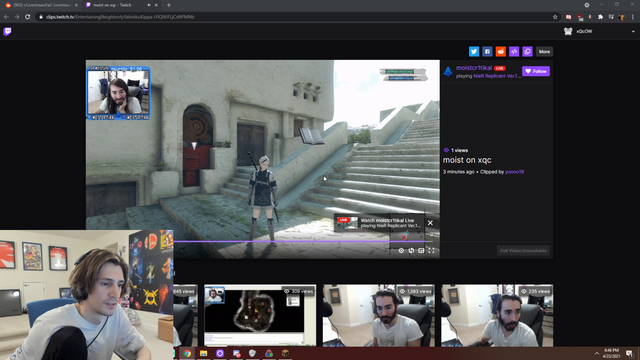Screen dimensions: 640x360
Task: Open the More sharing options
Action: coord(544,51)
